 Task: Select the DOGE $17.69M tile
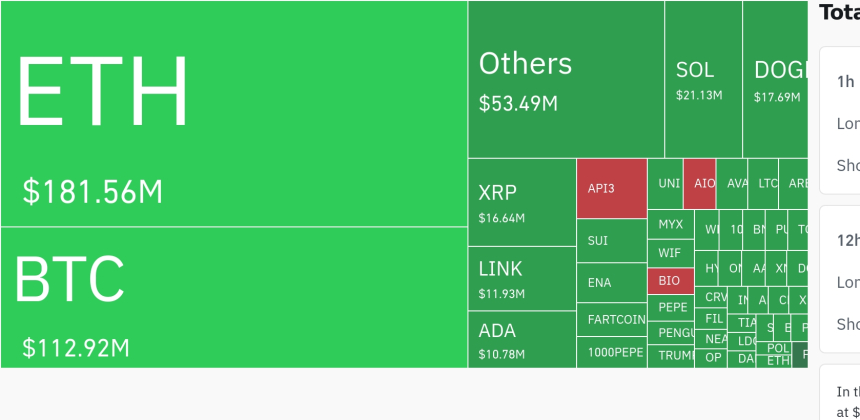click(x=775, y=80)
